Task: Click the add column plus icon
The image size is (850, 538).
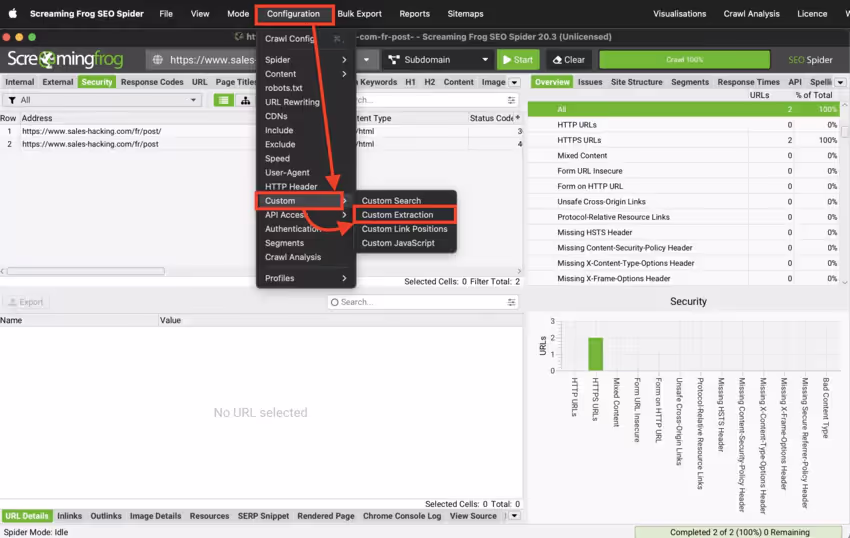Action: click(x=518, y=118)
